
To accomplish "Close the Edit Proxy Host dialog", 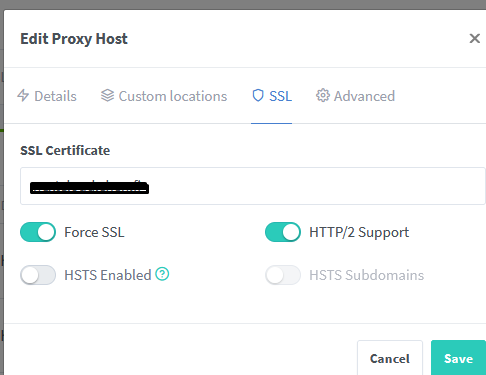I will point(475,38).
